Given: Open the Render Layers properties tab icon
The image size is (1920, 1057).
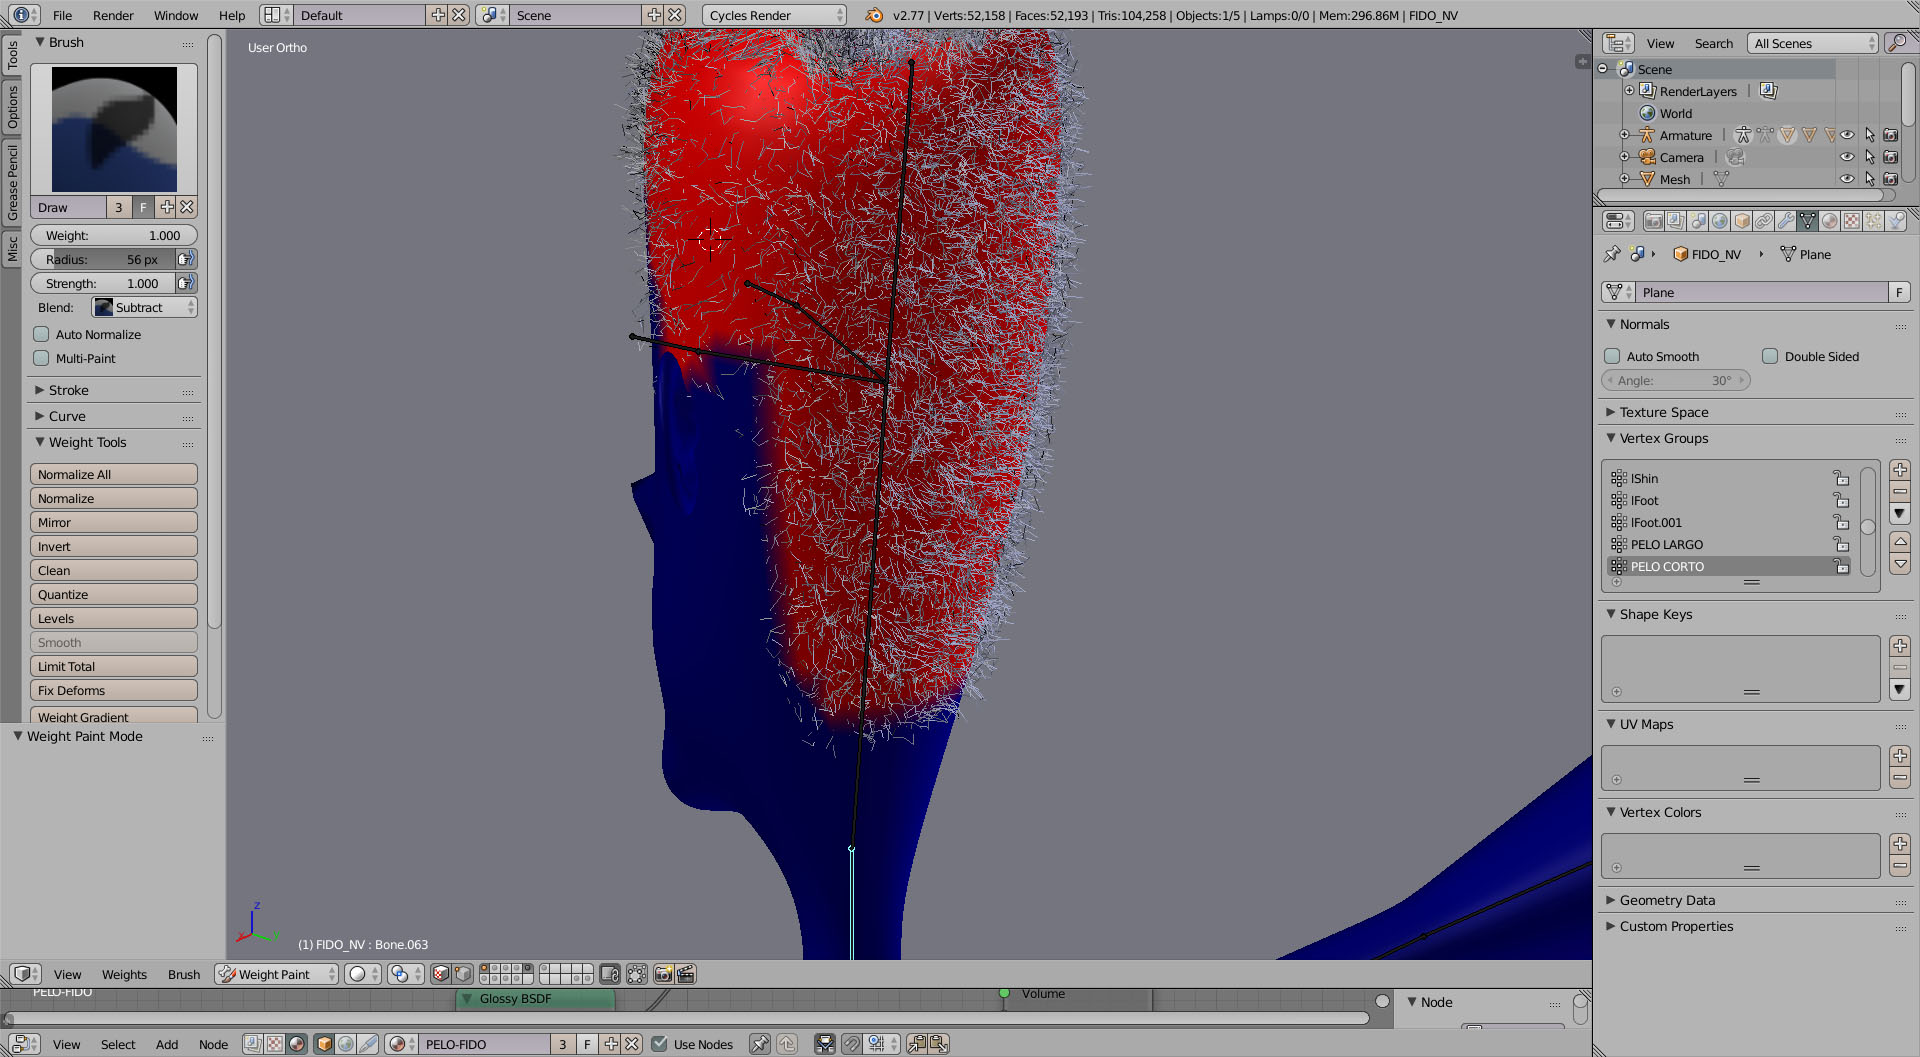Looking at the screenshot, I should 1676,221.
